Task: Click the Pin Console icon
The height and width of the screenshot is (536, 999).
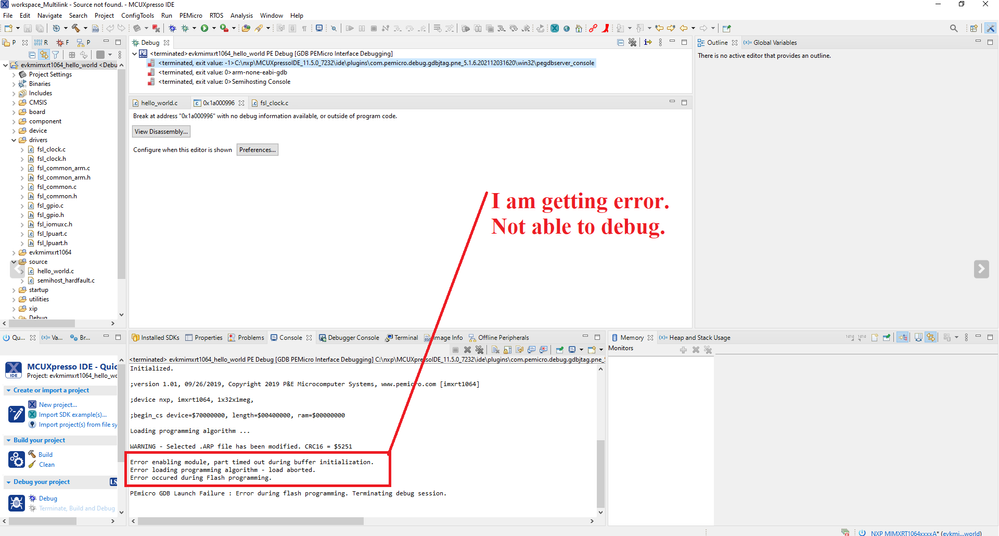Action: pyautogui.click(x=559, y=349)
